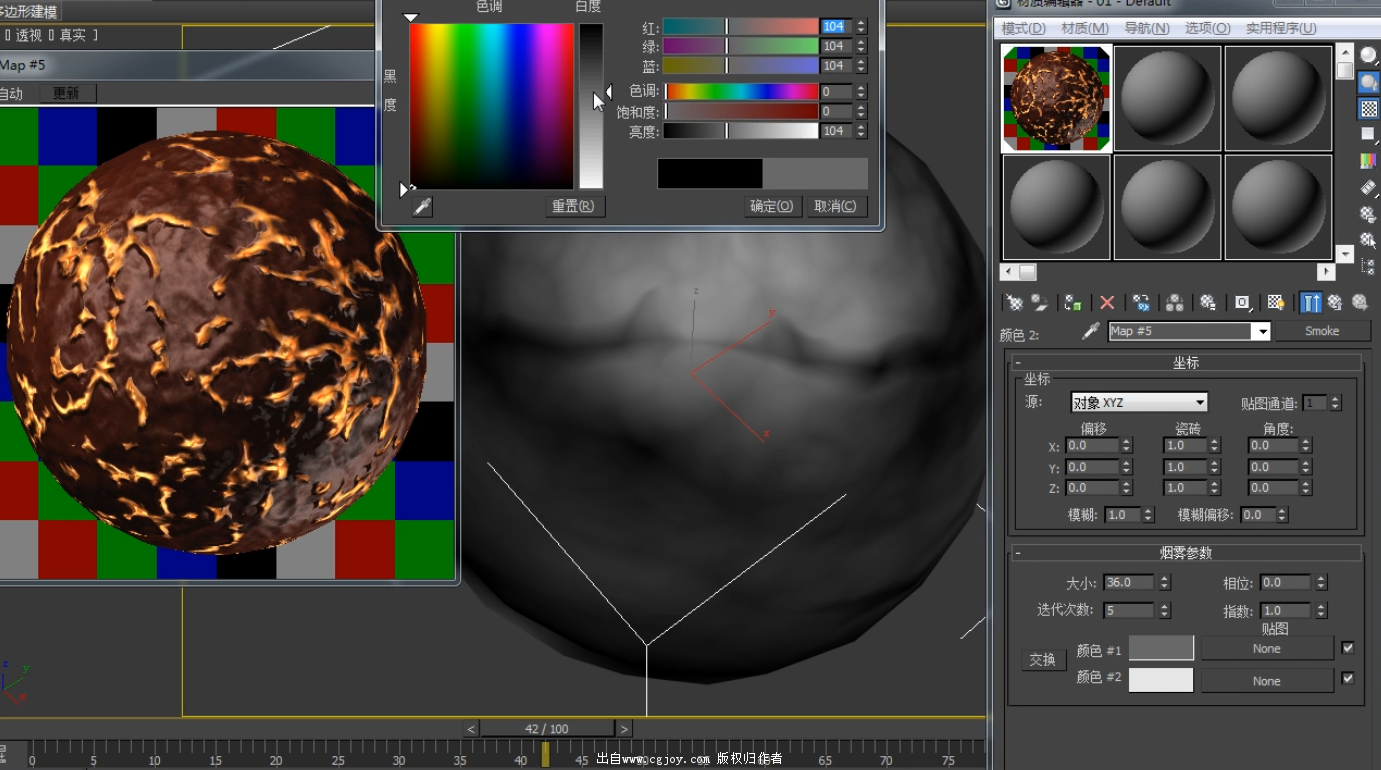Image resolution: width=1381 pixels, height=770 pixels.
Task: Click the 真实 viewport shading label
Action: coord(72,35)
